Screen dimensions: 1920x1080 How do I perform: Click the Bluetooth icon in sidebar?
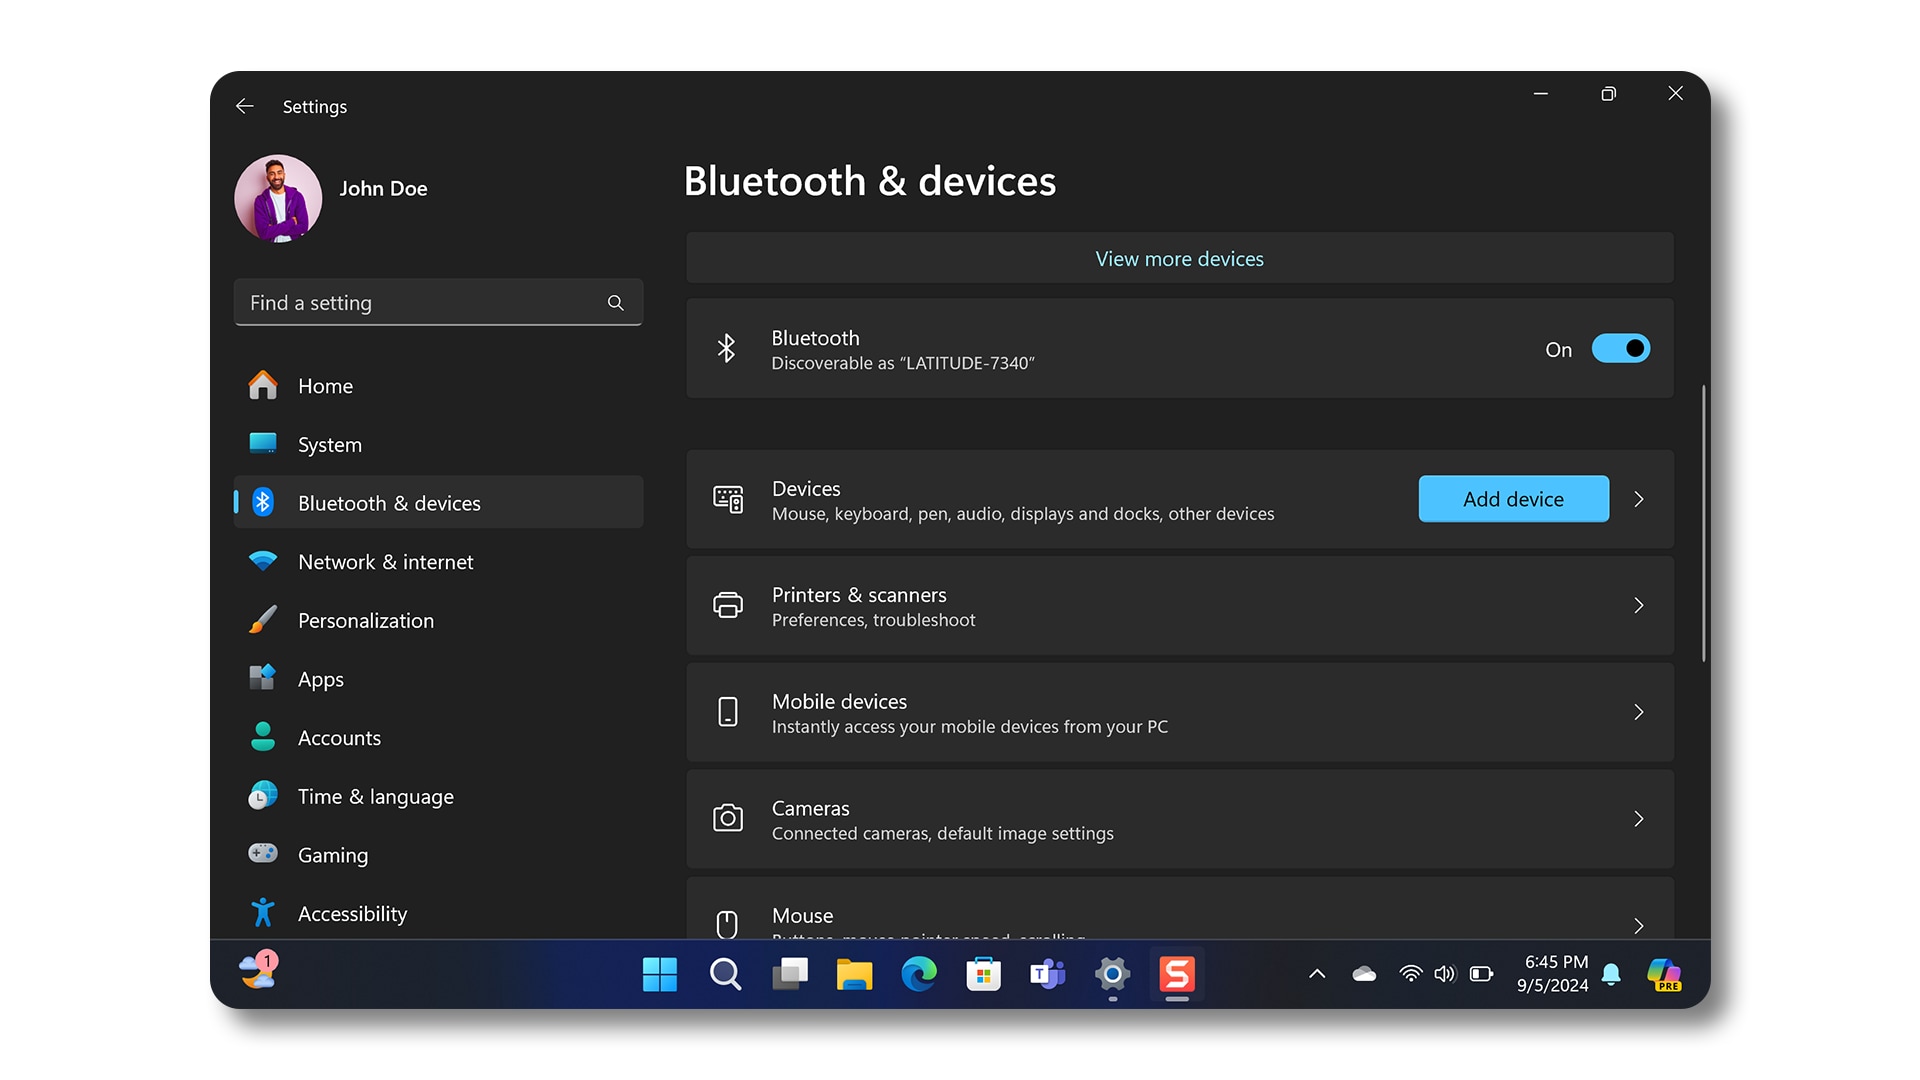point(264,502)
